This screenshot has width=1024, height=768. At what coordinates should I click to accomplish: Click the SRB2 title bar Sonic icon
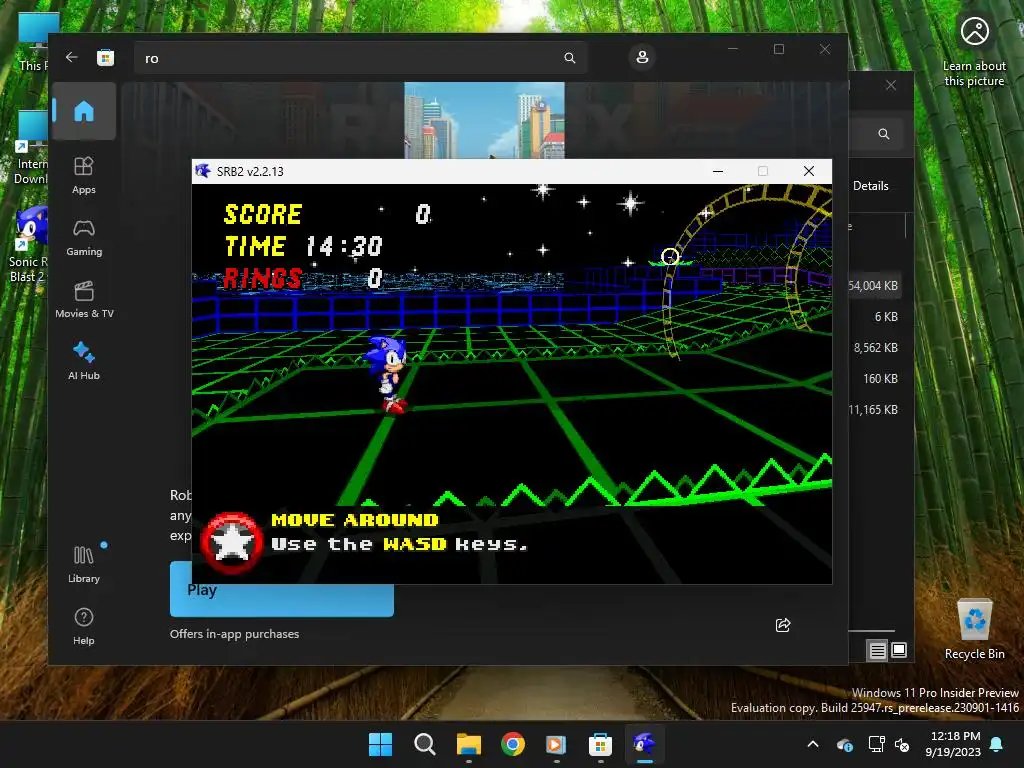point(203,171)
